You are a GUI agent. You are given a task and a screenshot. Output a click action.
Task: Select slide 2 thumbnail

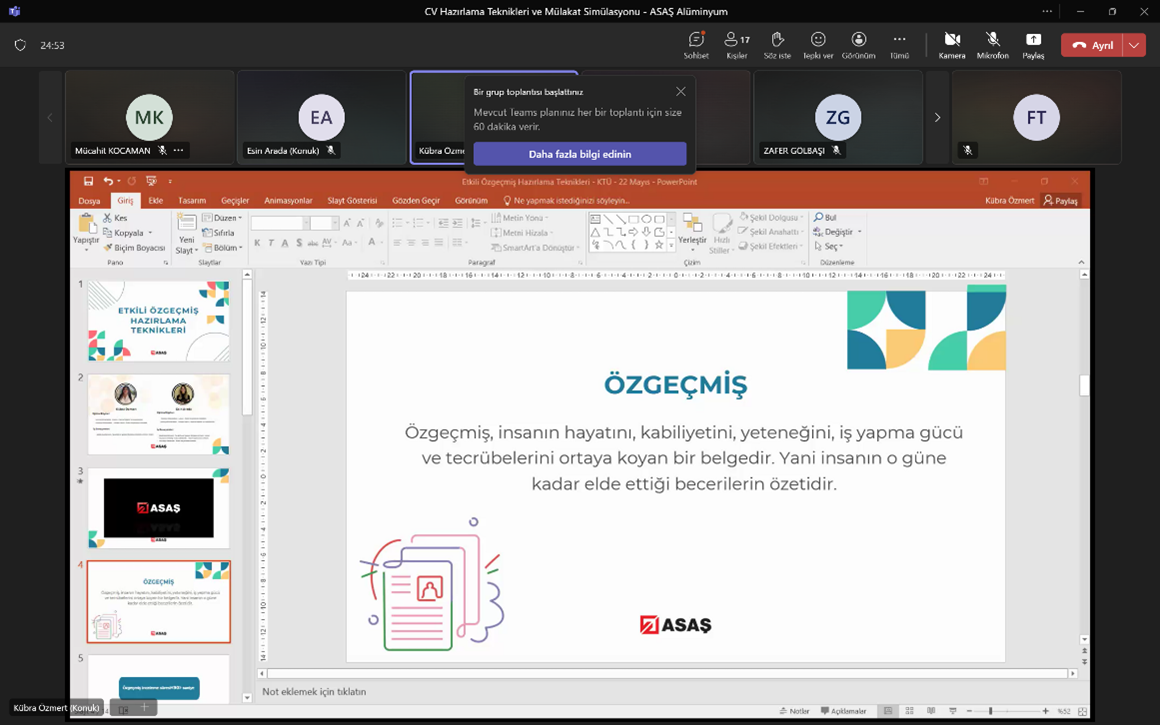tap(158, 414)
